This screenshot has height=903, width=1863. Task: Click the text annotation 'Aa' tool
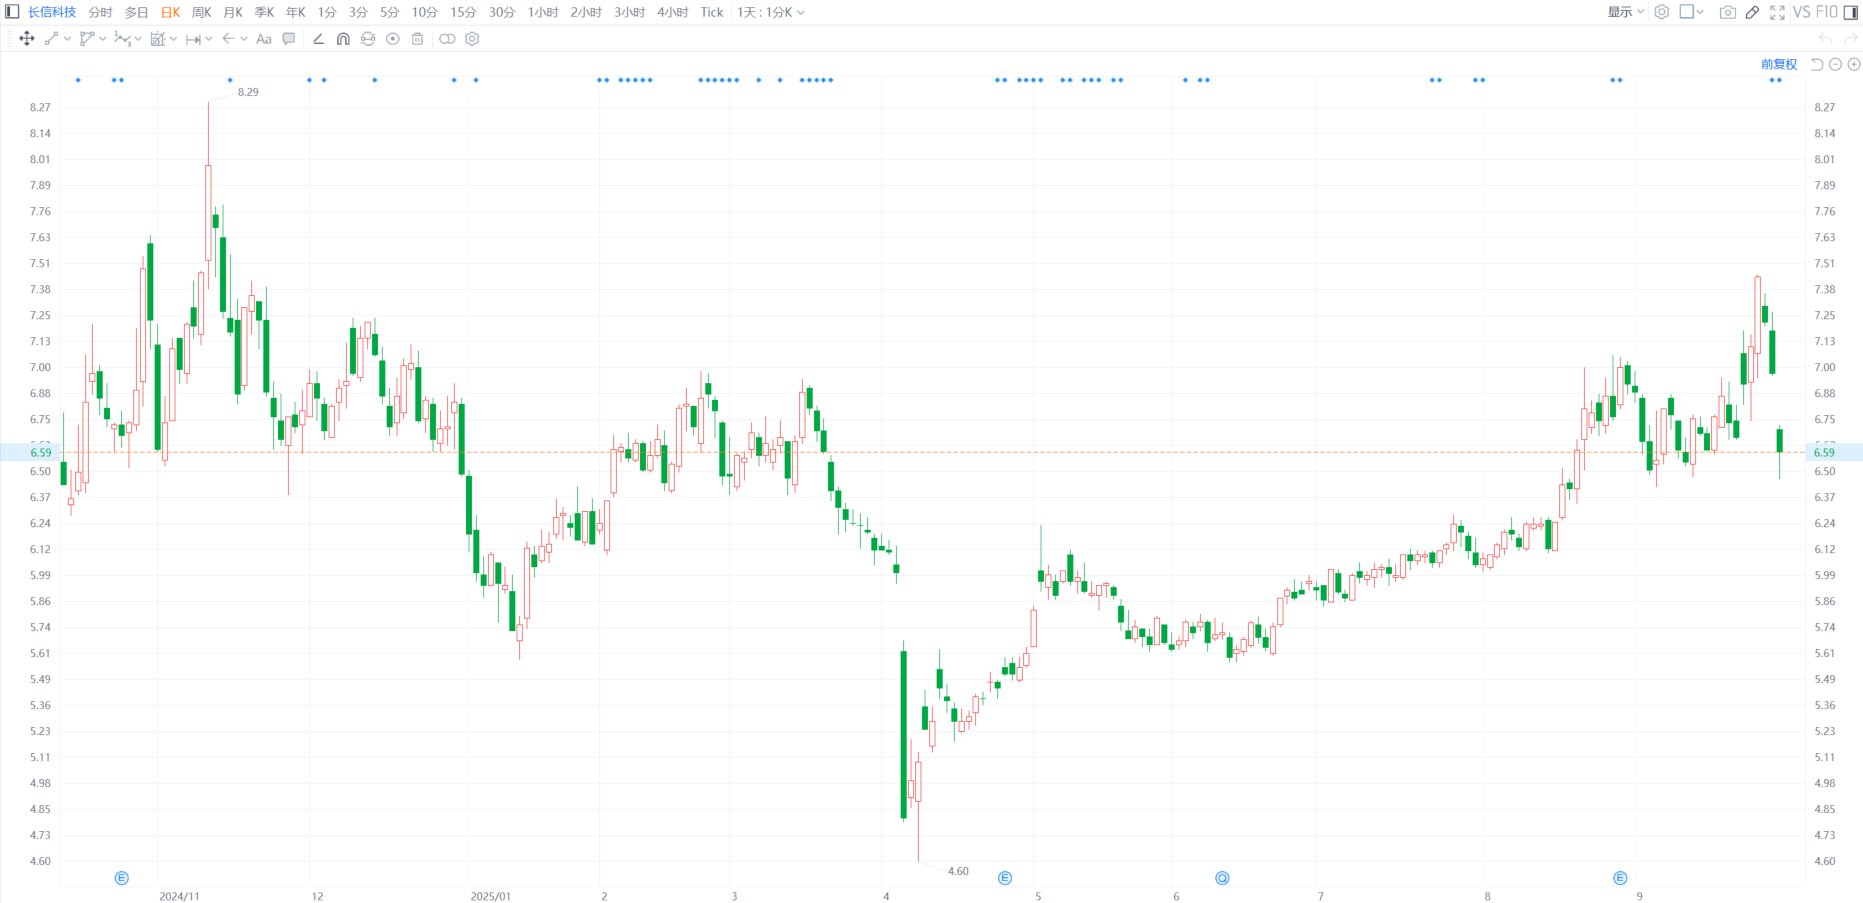coord(264,39)
